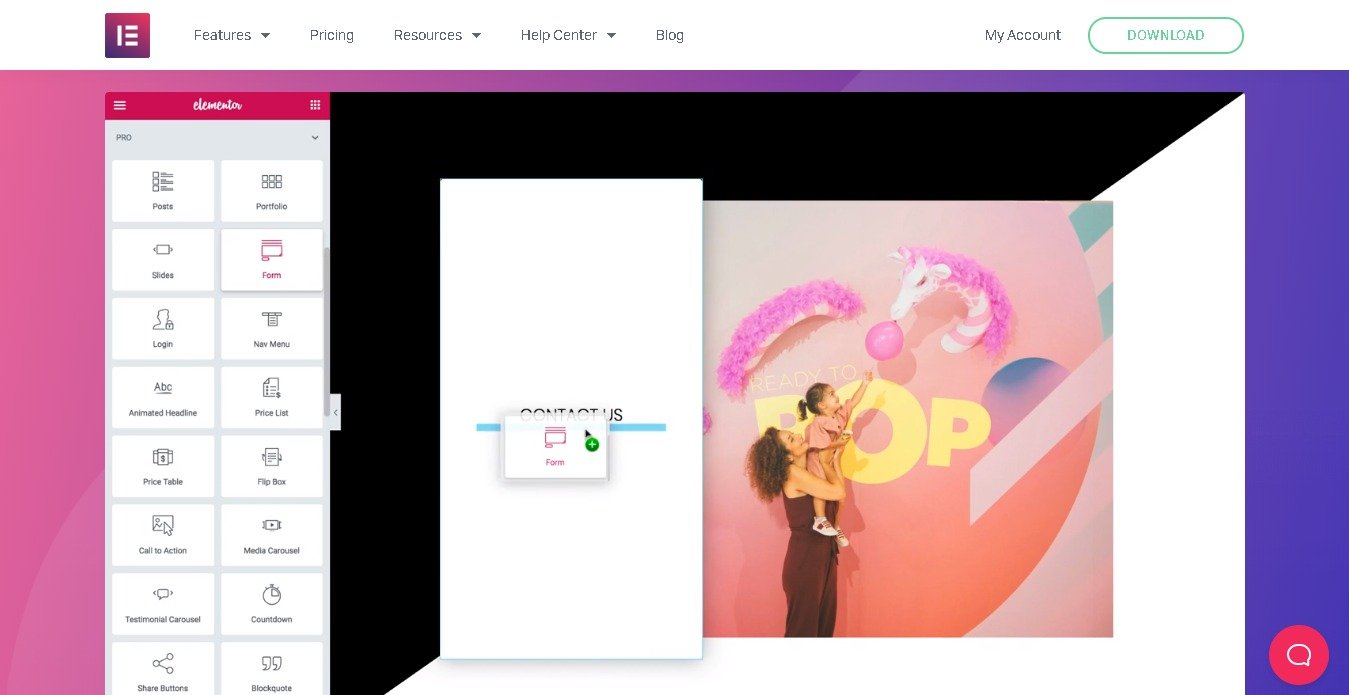1349x695 pixels.
Task: Select the Portfolio widget
Action: (271, 191)
